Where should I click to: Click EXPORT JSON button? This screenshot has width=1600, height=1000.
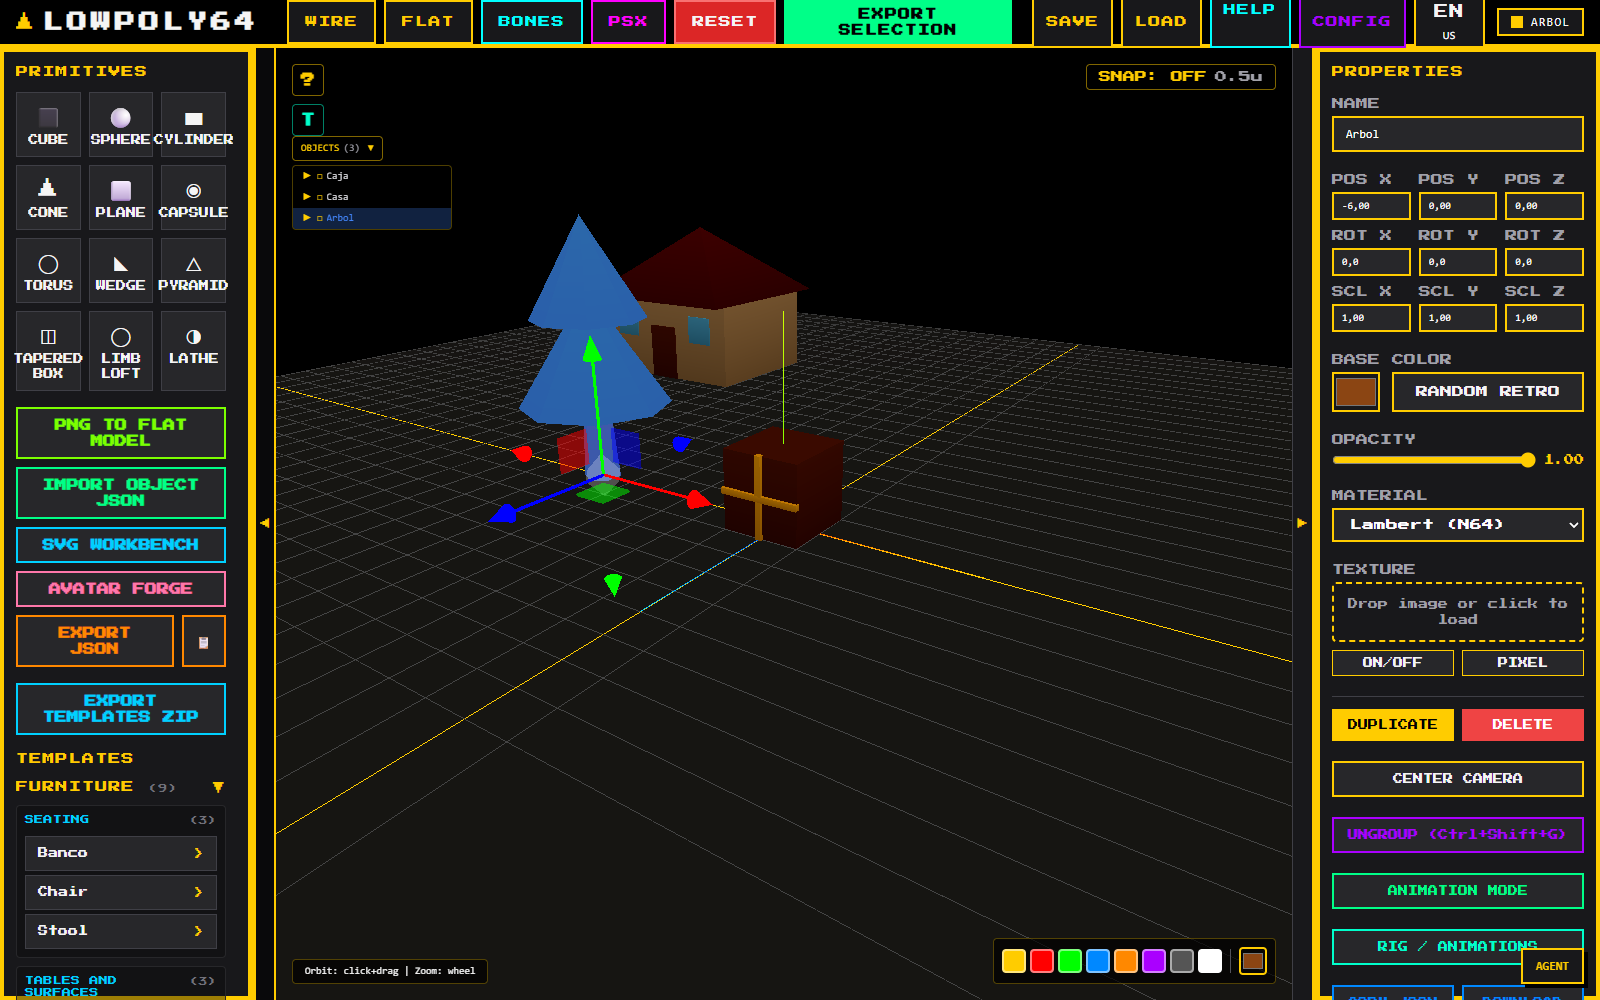pos(94,641)
